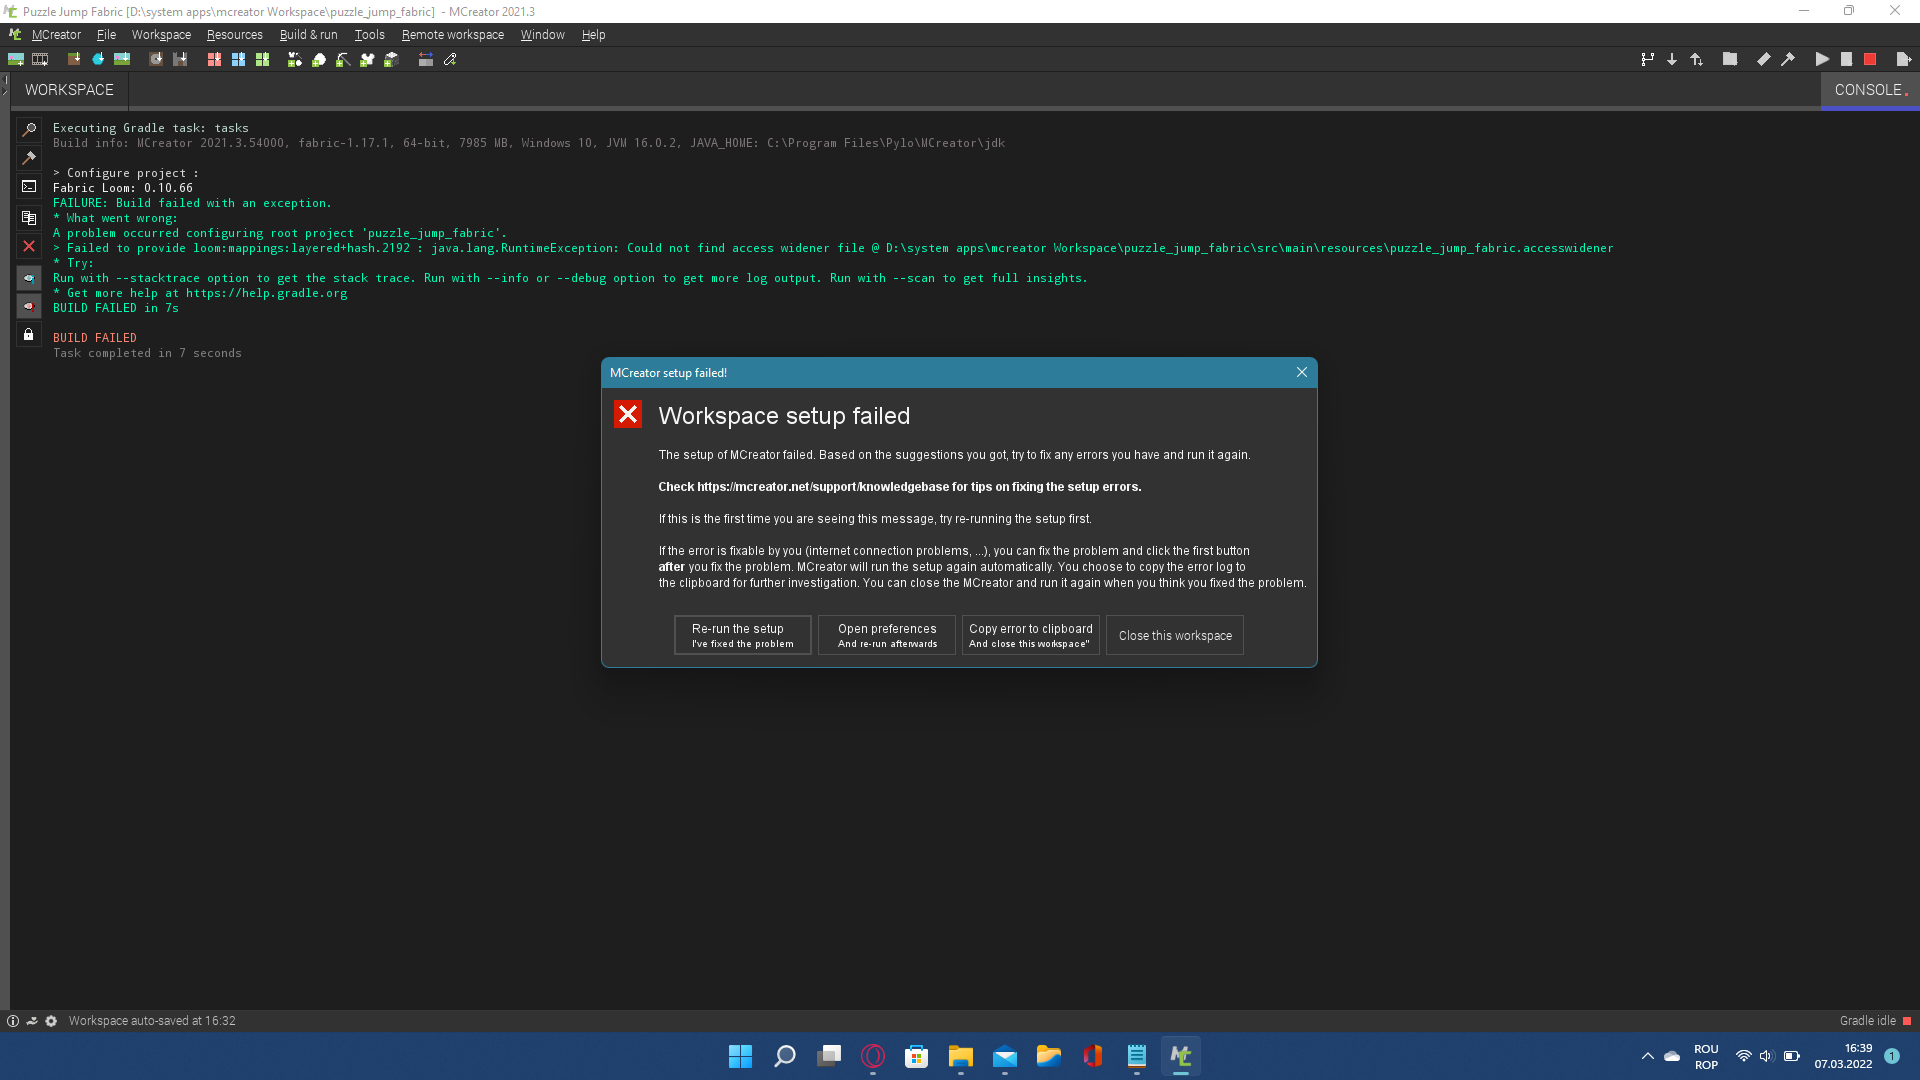Search the console output with the magnifier icon

point(28,128)
